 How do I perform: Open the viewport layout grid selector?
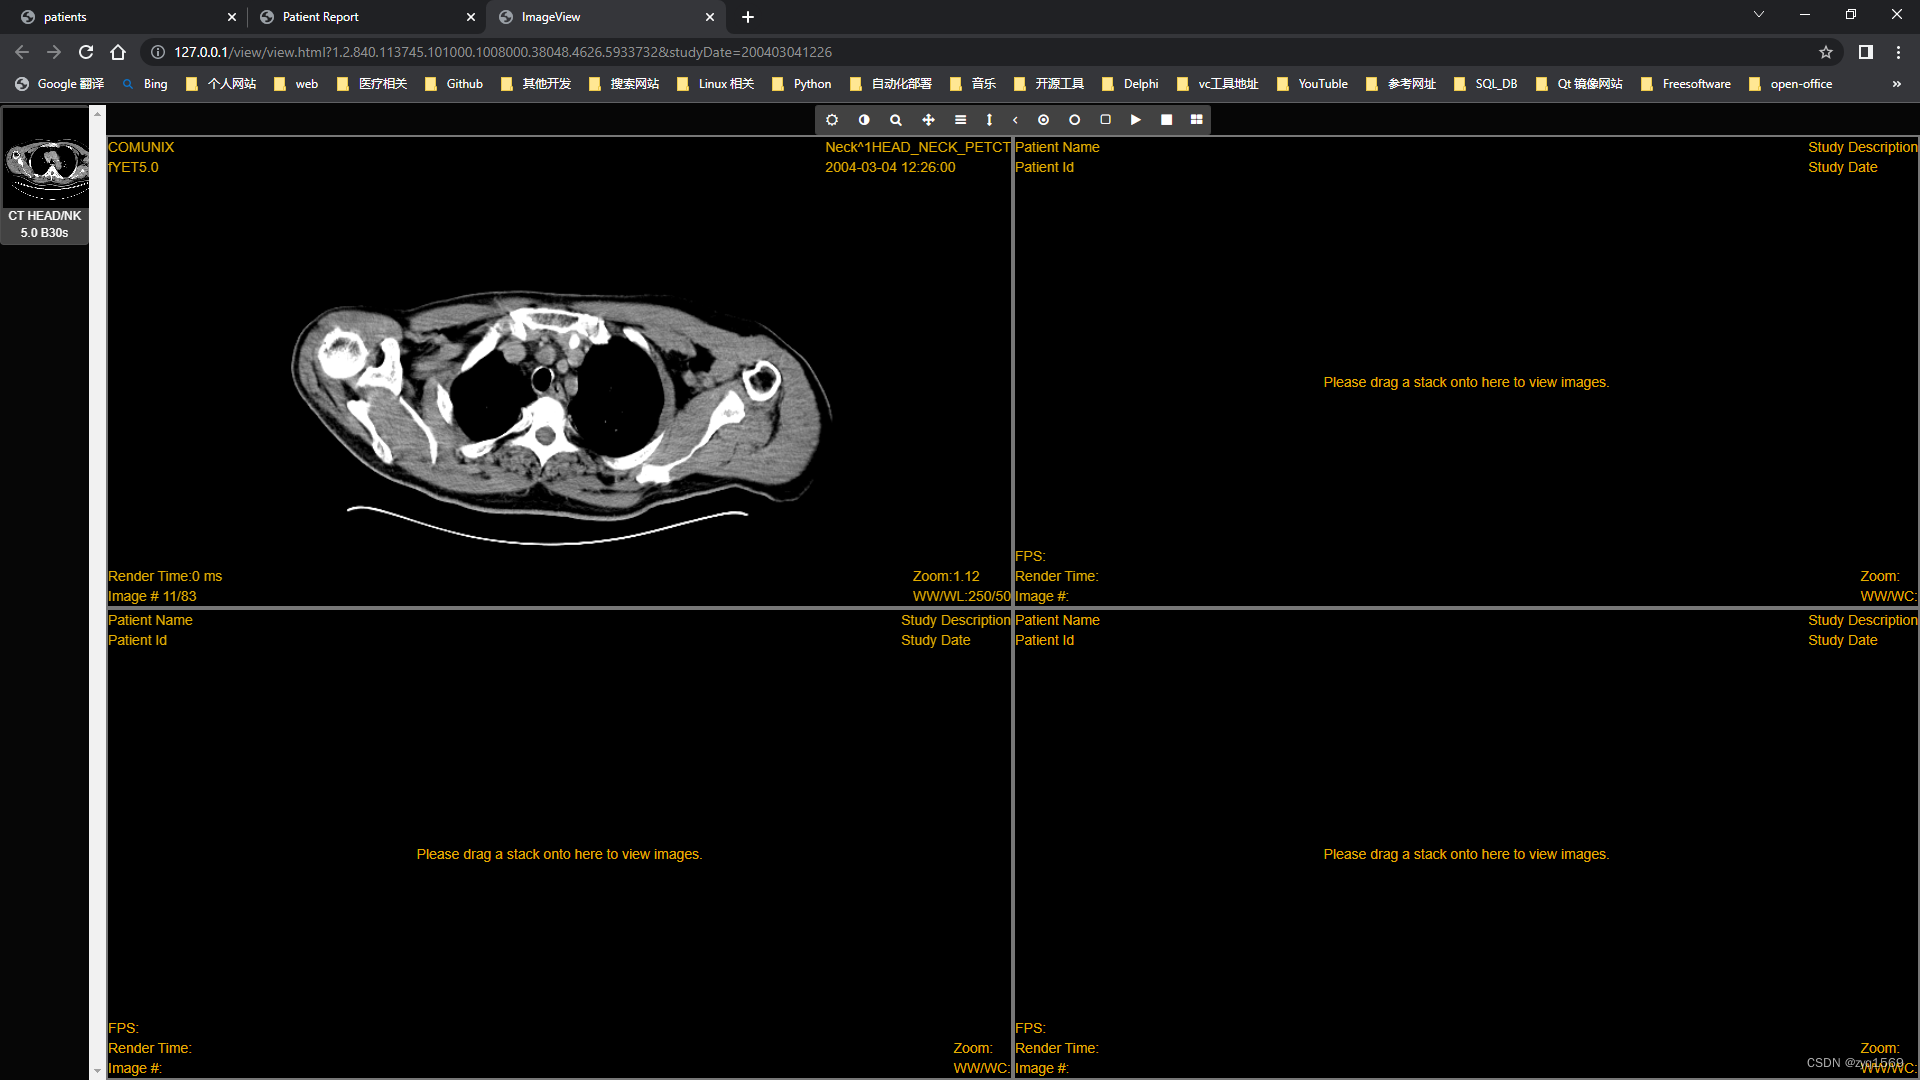tap(1196, 120)
